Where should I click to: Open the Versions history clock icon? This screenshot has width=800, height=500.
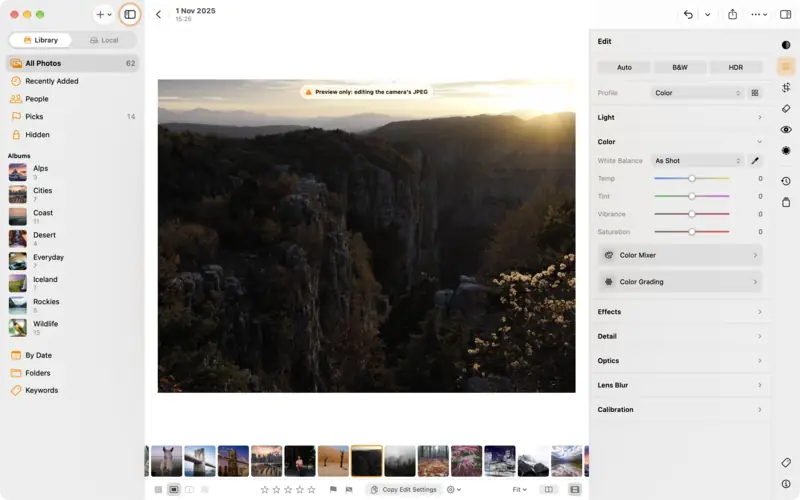786,181
